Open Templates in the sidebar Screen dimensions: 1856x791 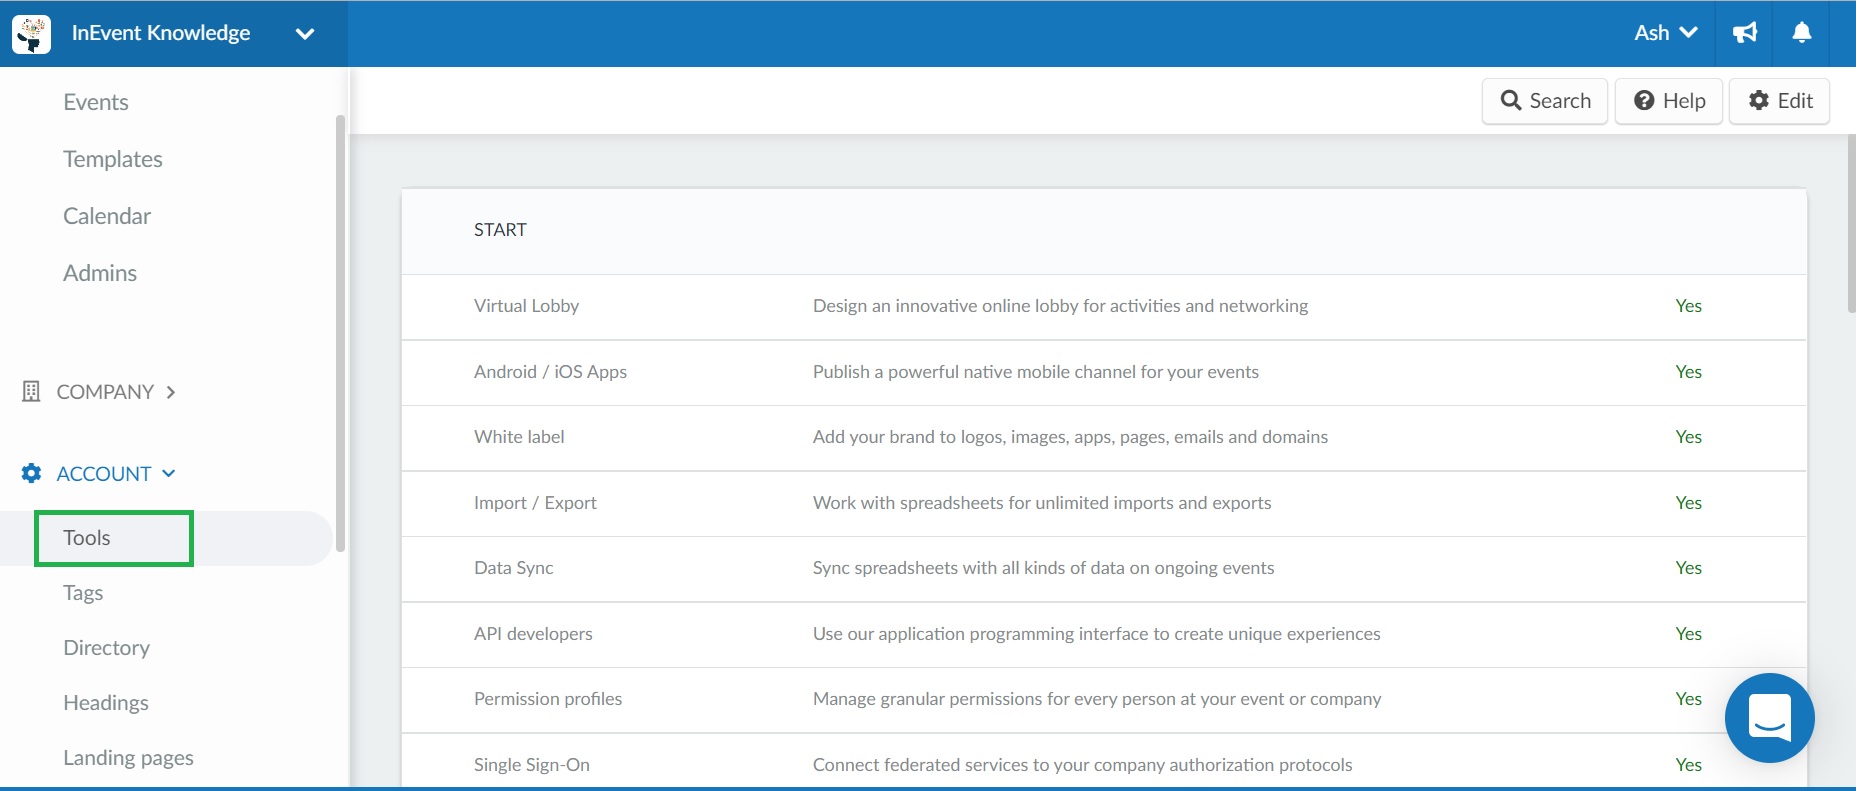click(x=113, y=159)
